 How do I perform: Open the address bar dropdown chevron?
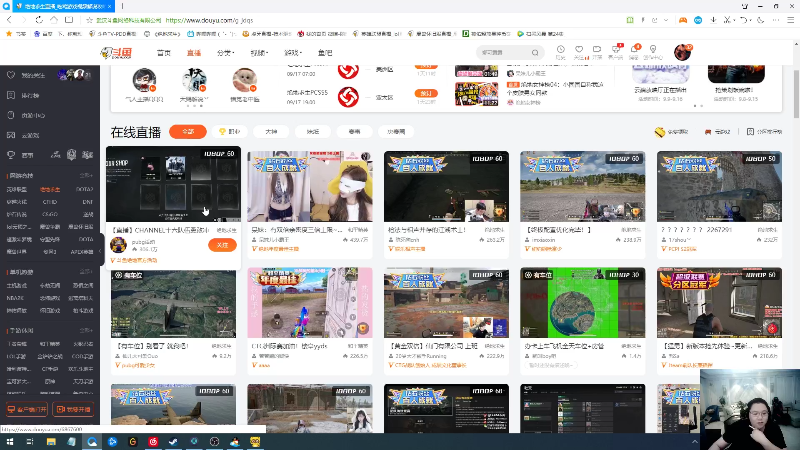click(x=666, y=20)
